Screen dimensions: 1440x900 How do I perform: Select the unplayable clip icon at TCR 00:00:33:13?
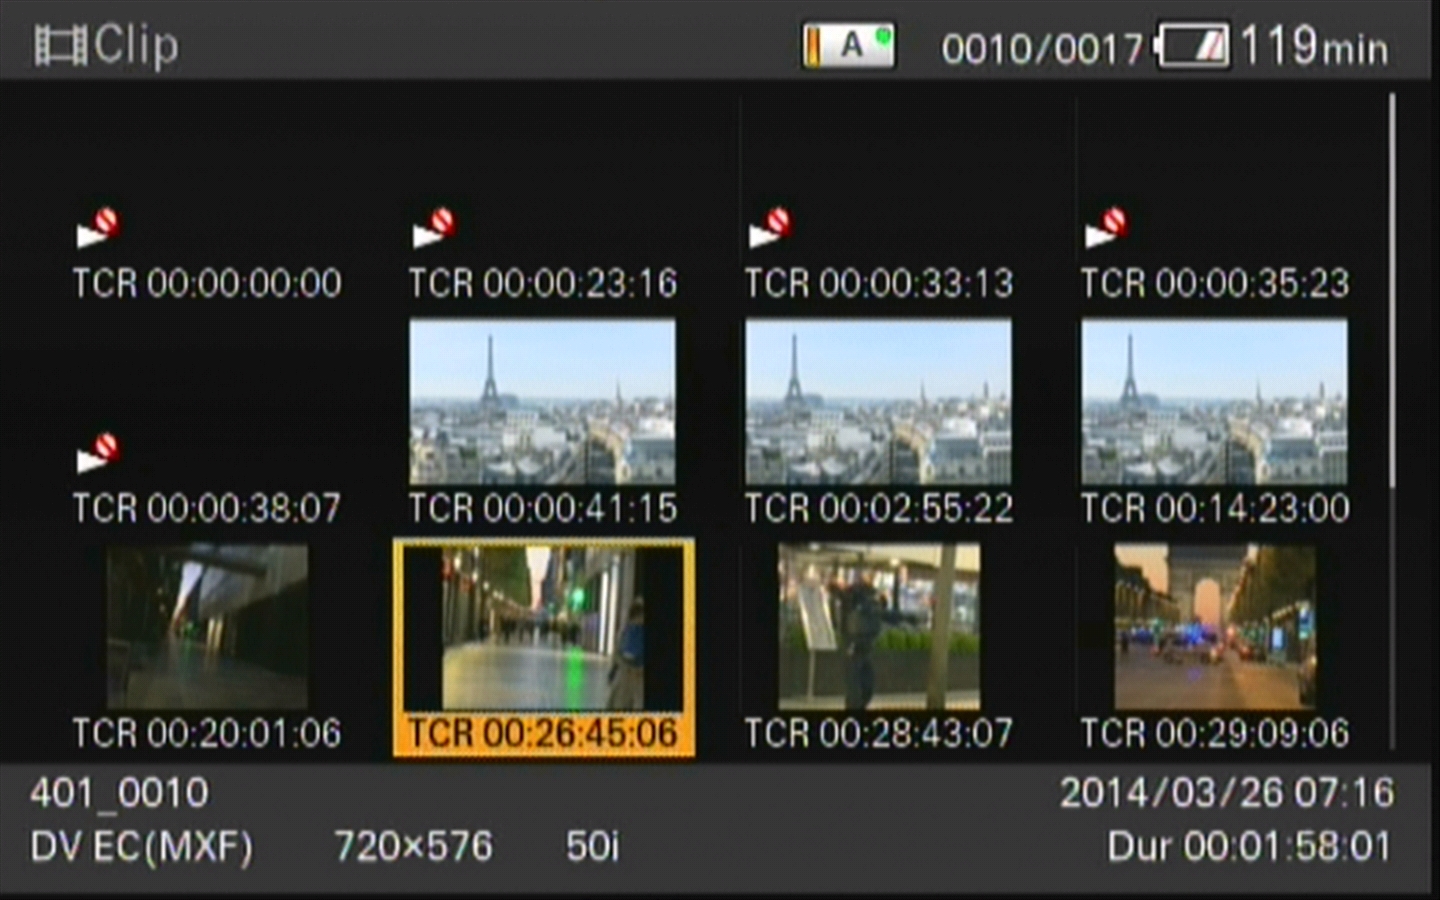point(770,228)
